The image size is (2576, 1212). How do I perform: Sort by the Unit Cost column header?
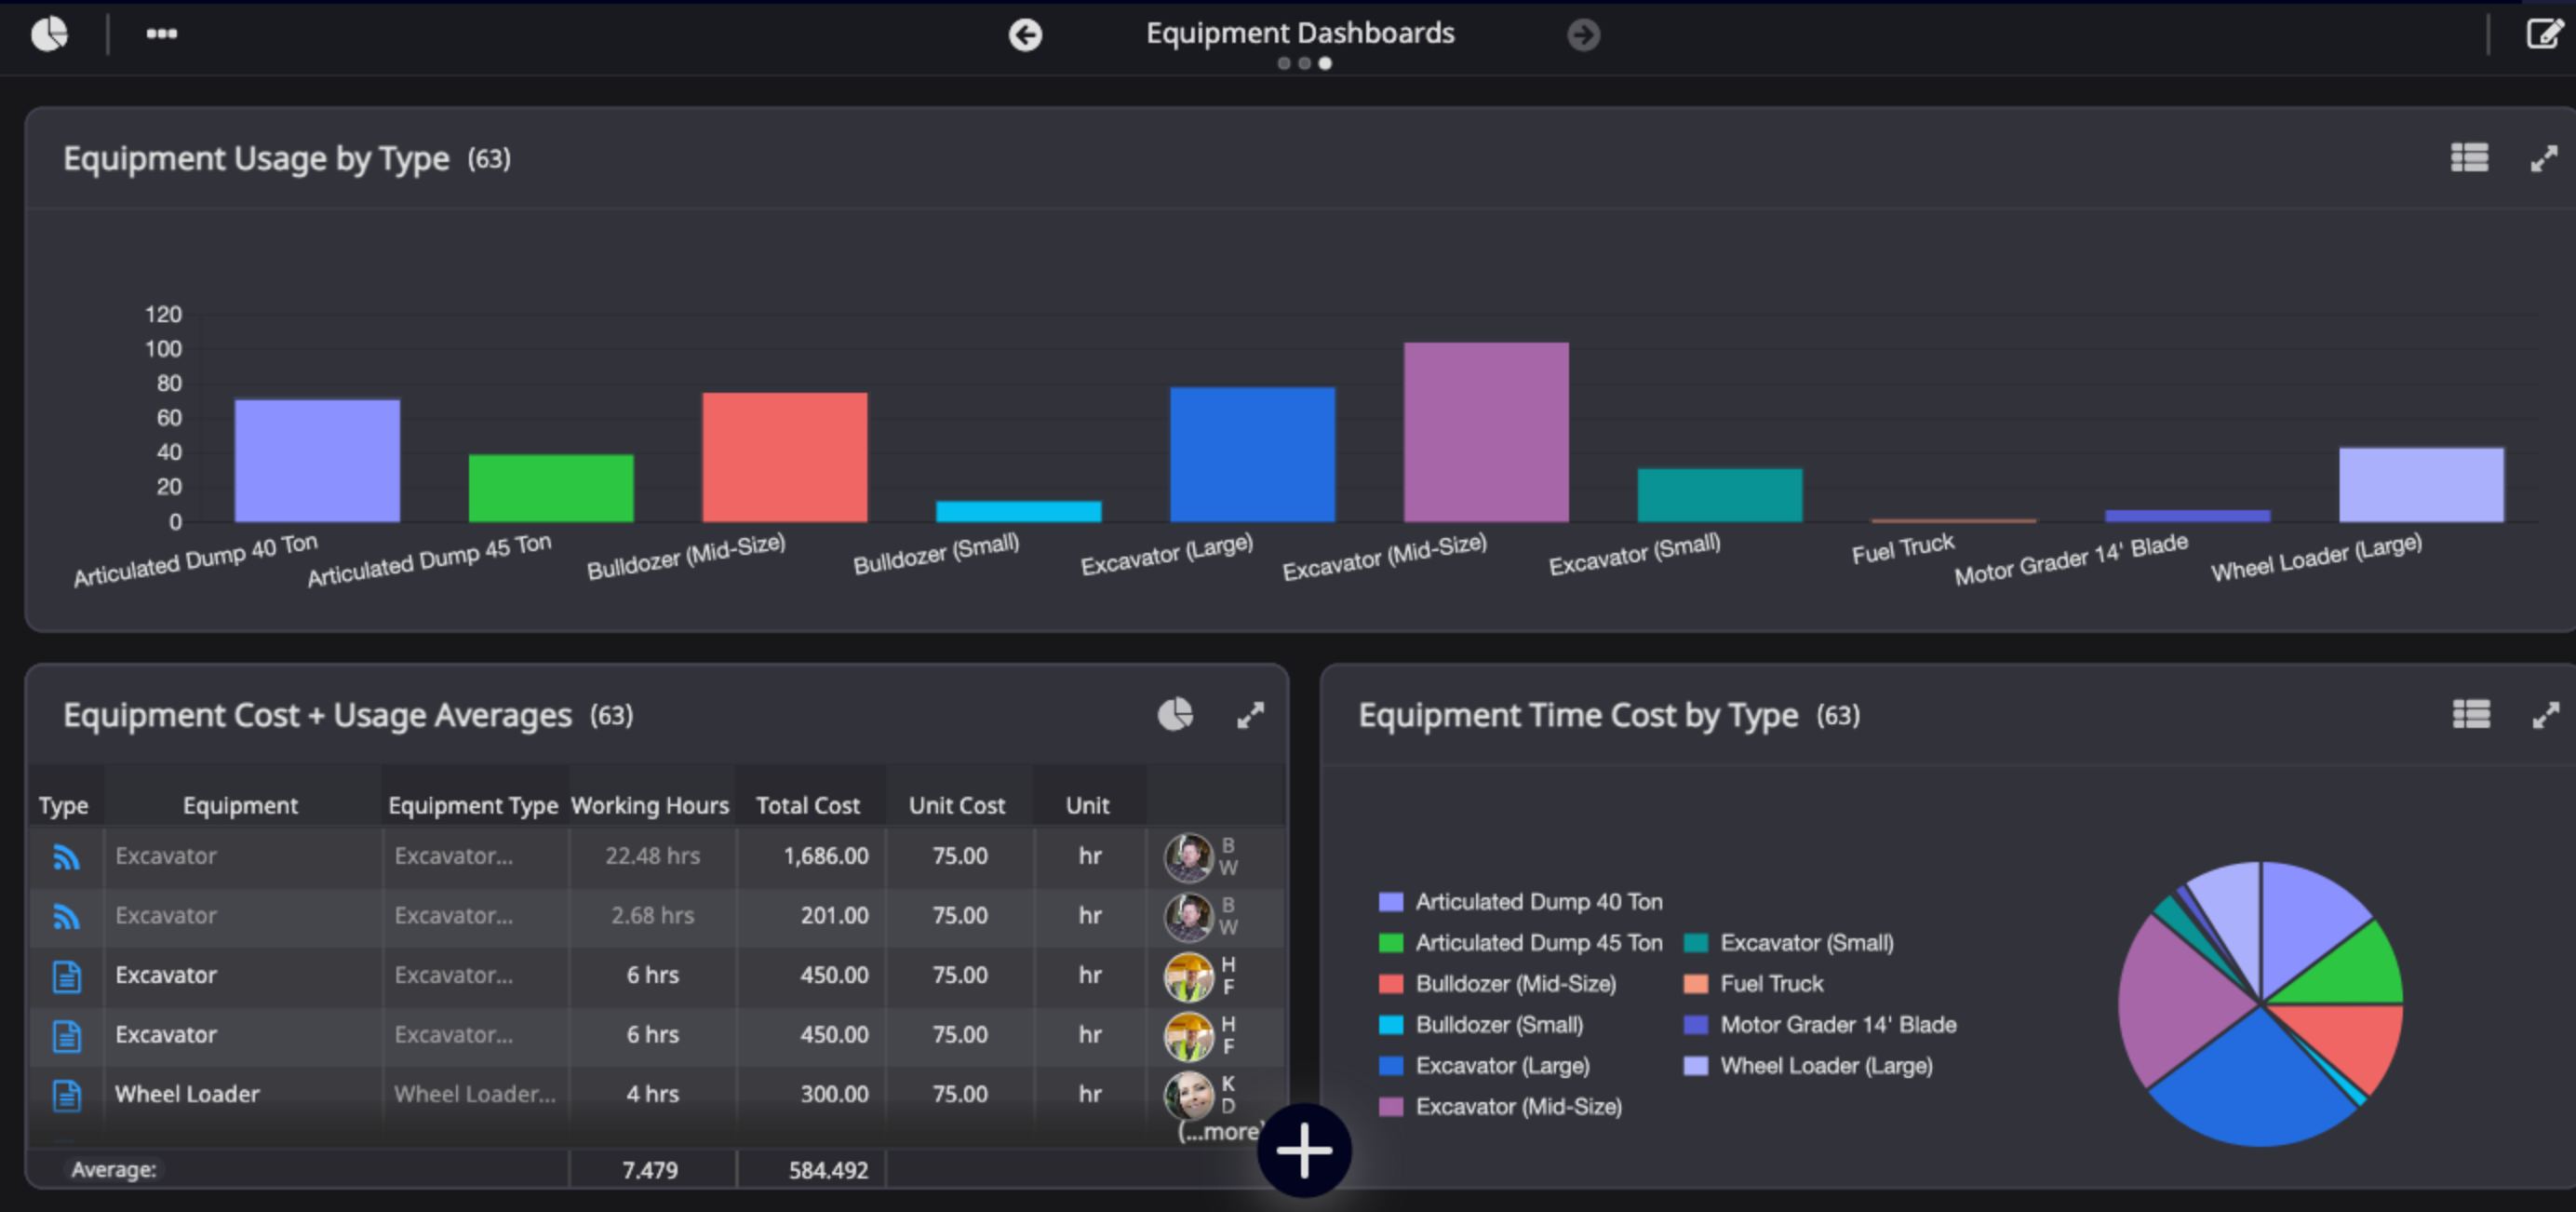[957, 805]
